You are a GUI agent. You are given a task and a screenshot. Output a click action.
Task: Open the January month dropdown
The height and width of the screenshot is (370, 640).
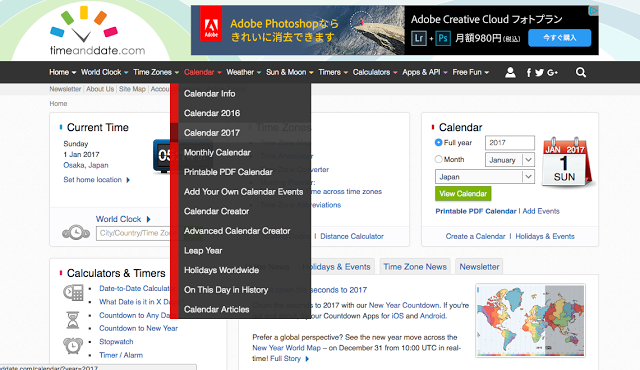(x=509, y=160)
